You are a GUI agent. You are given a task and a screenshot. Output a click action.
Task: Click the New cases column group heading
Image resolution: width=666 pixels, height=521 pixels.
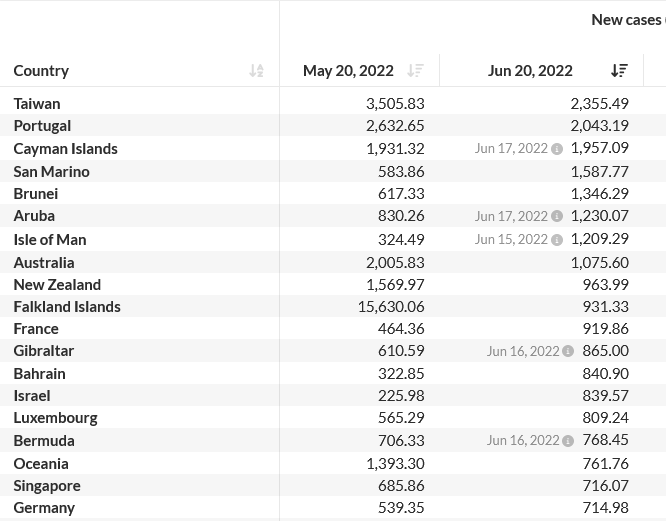click(627, 19)
